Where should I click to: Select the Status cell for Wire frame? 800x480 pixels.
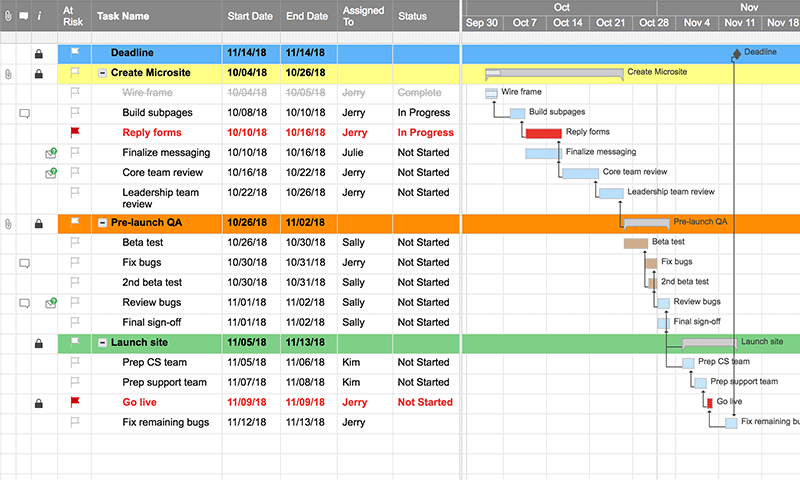(x=427, y=93)
